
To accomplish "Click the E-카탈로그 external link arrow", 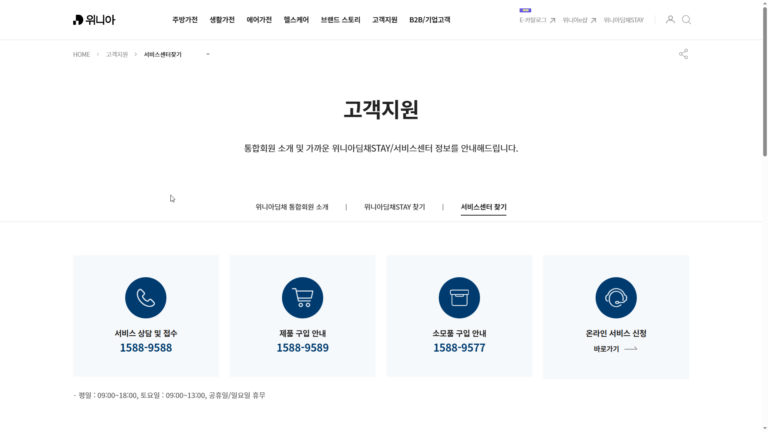I will click(552, 21).
